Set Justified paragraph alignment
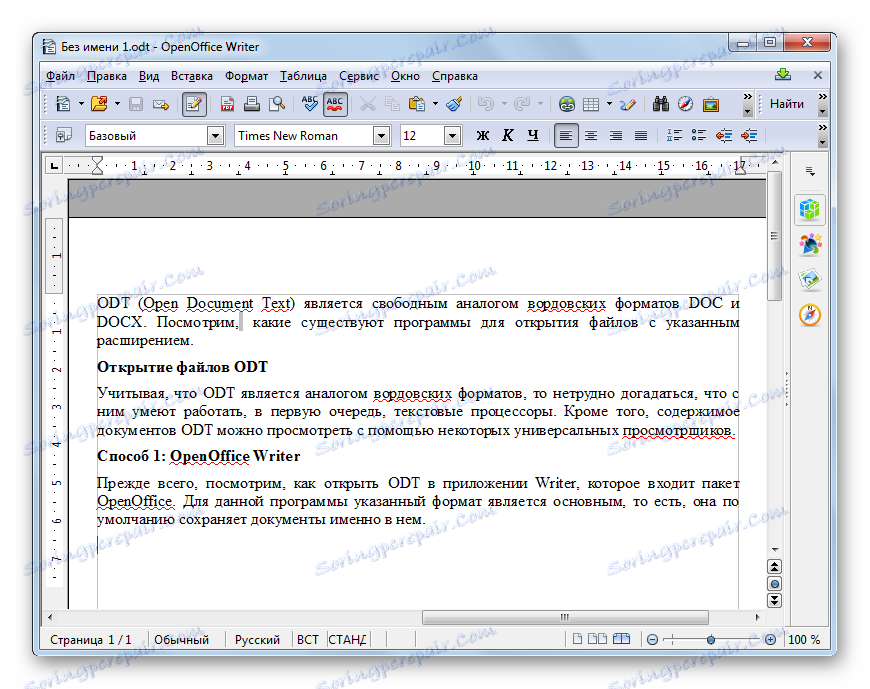This screenshot has height=689, width=870. coord(641,135)
